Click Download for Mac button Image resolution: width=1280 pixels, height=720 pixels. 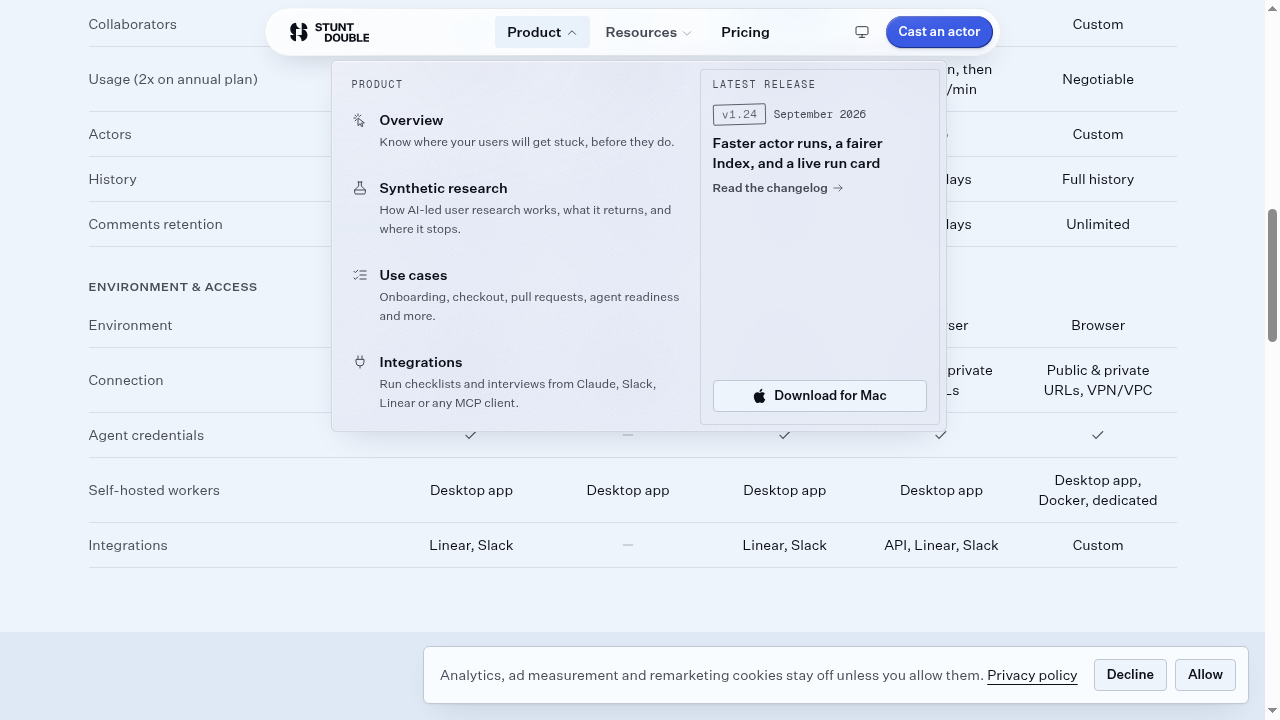pos(820,396)
